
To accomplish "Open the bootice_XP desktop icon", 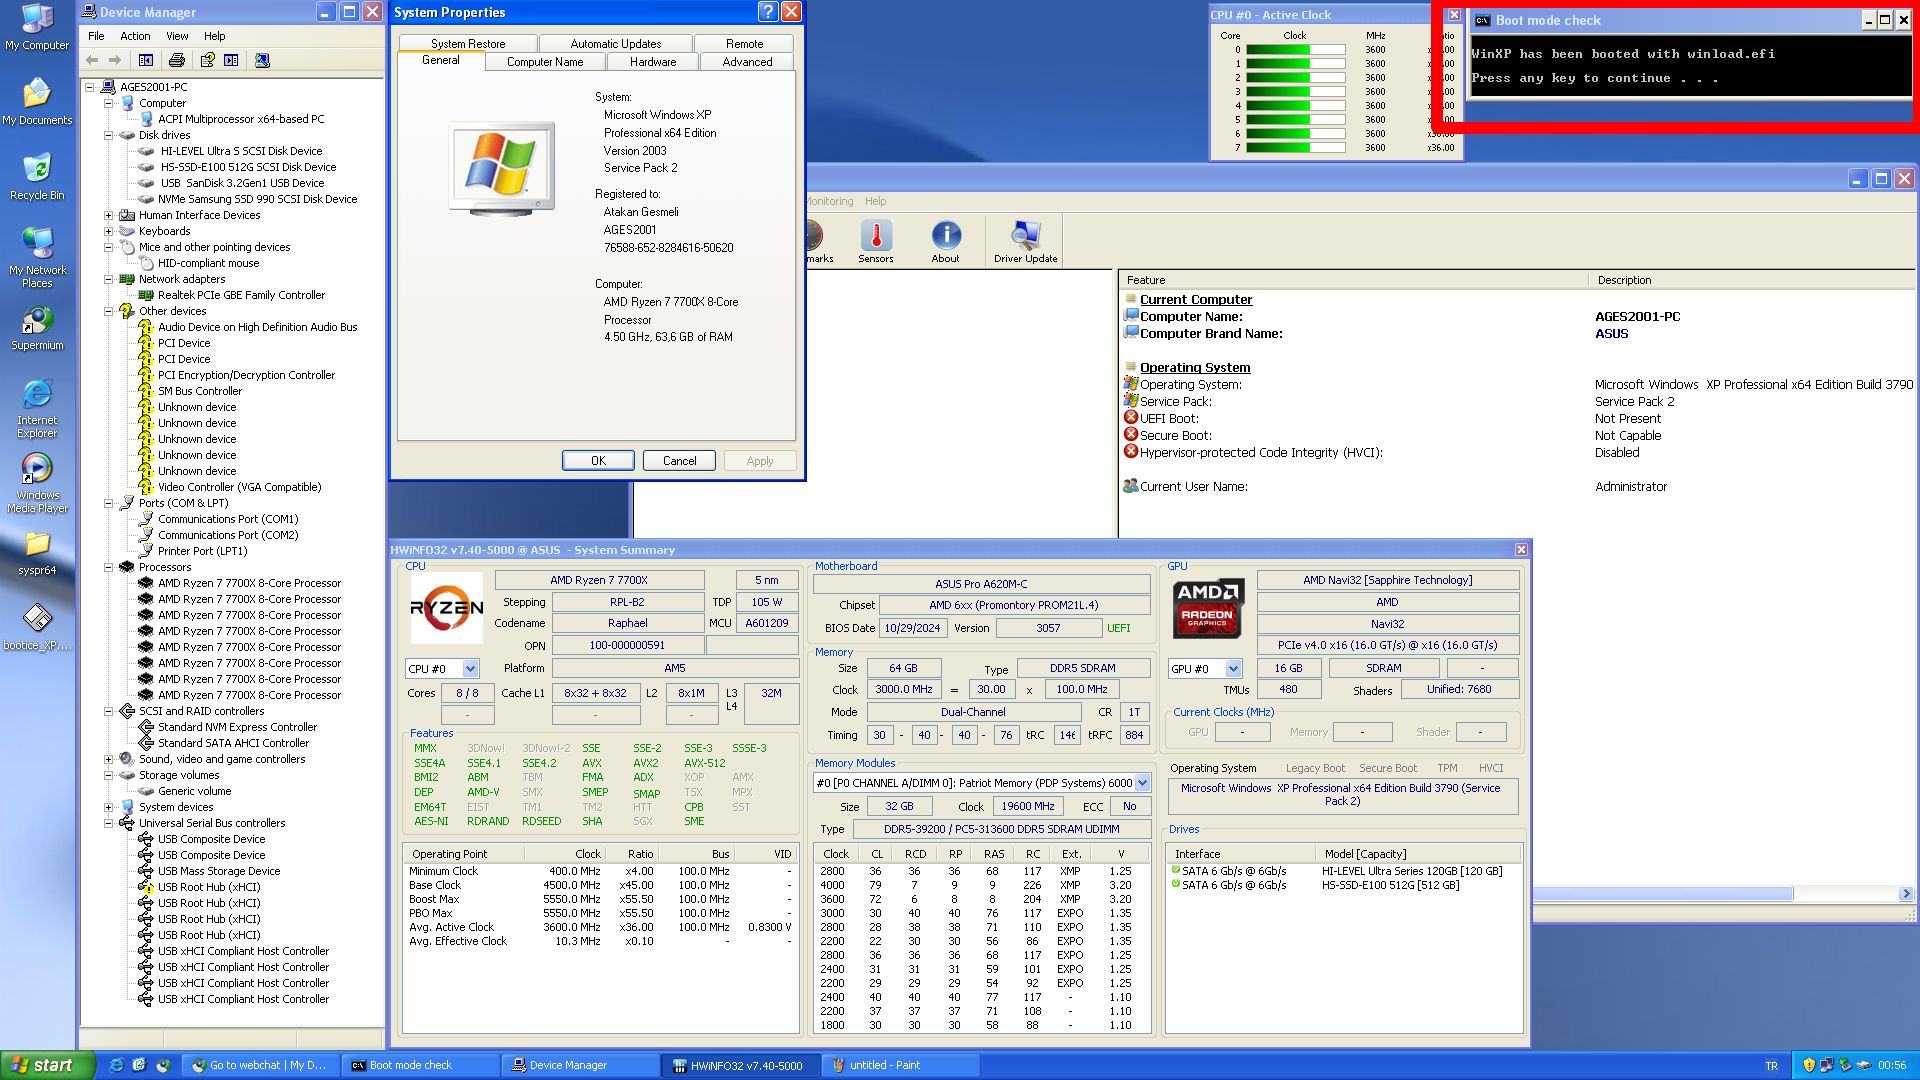I will 37,628.
